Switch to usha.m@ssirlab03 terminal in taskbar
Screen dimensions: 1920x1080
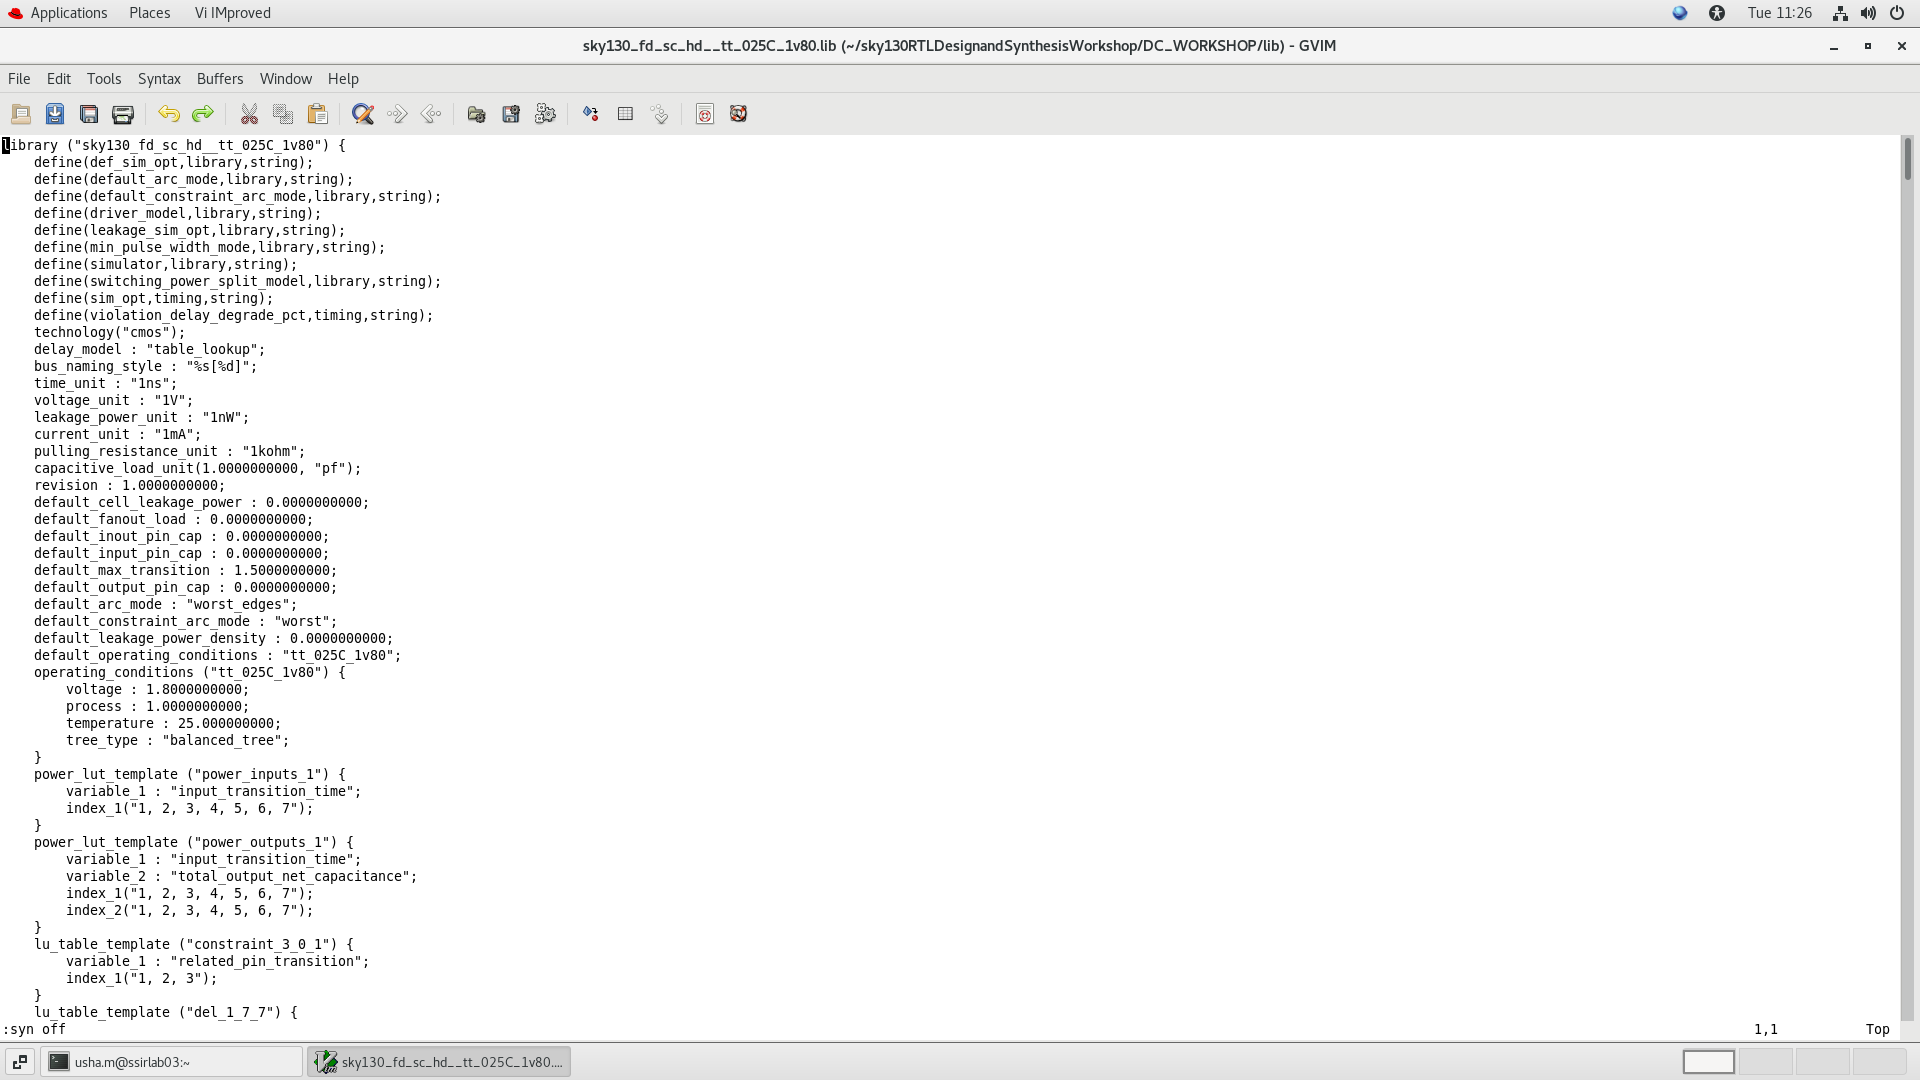[x=171, y=1062]
